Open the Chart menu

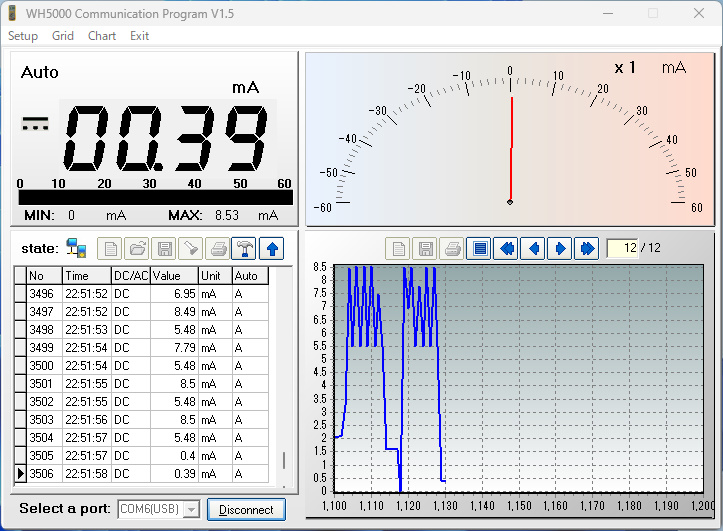point(102,36)
